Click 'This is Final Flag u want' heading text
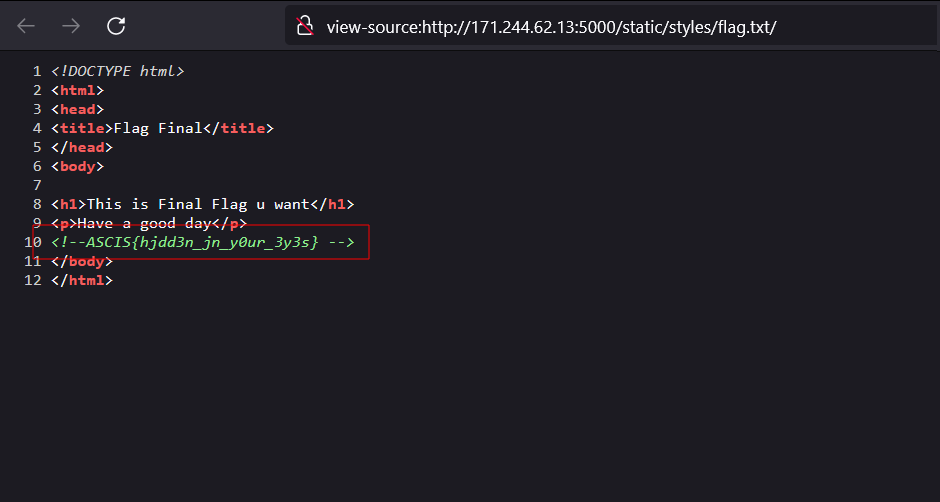This screenshot has width=940, height=502. (198, 205)
